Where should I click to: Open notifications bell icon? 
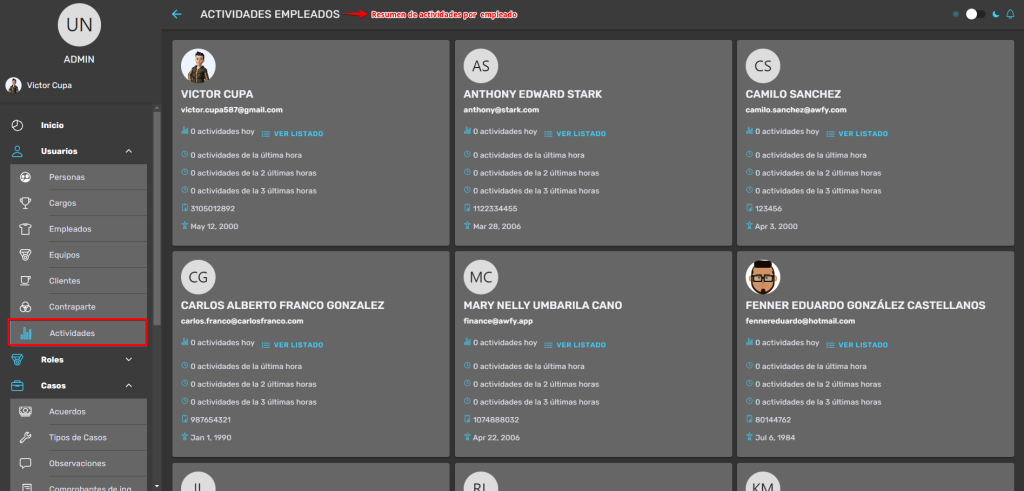[x=1010, y=14]
